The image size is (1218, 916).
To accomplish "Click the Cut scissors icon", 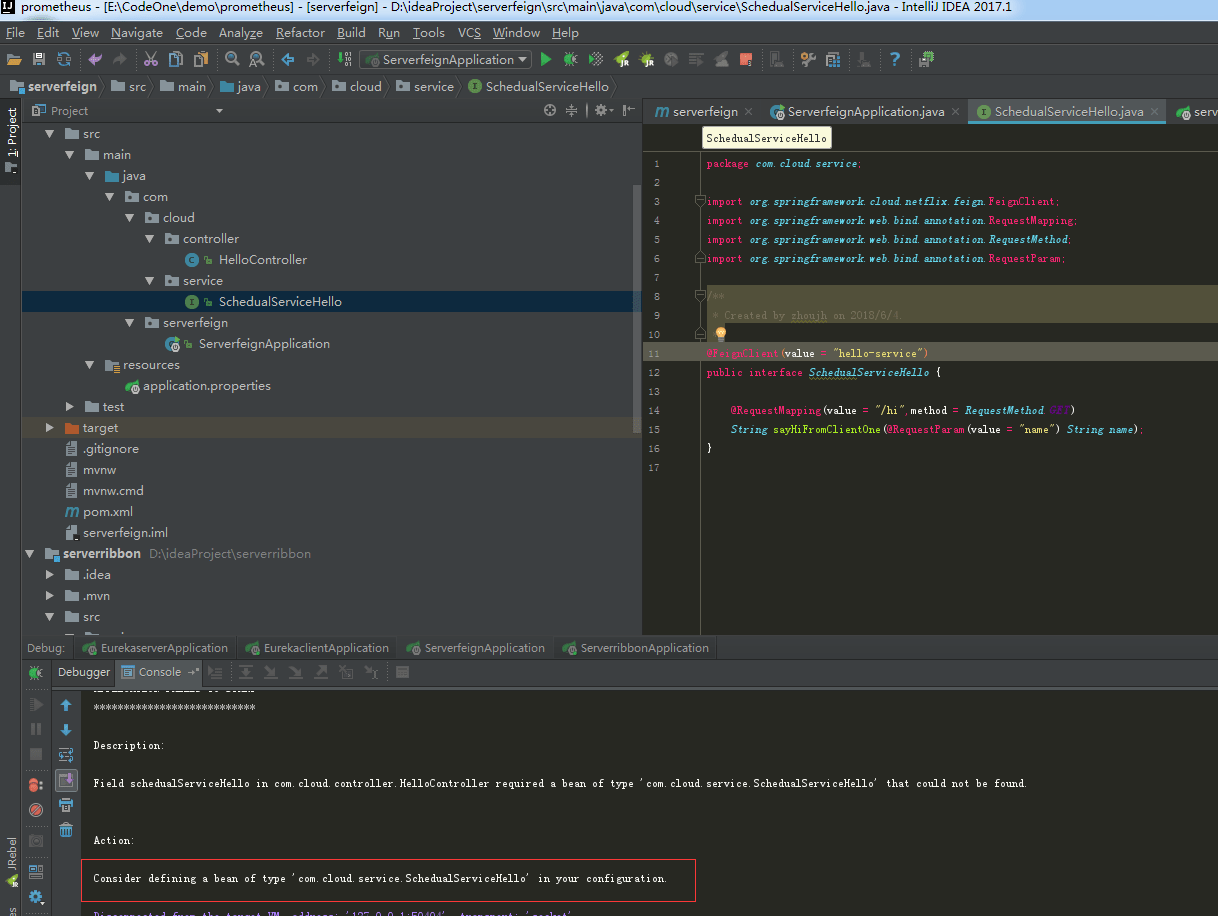I will tap(151, 60).
